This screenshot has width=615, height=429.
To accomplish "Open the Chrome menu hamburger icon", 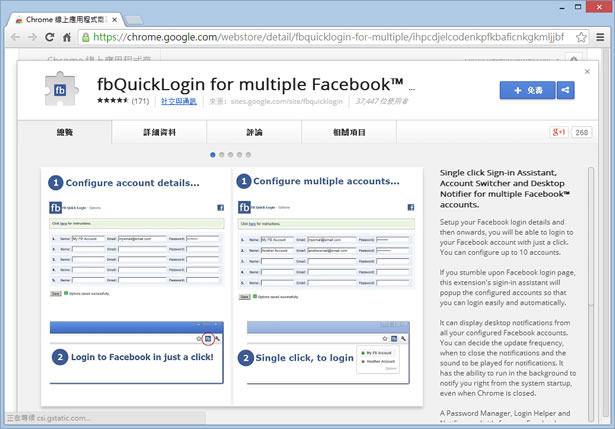I will [x=600, y=37].
